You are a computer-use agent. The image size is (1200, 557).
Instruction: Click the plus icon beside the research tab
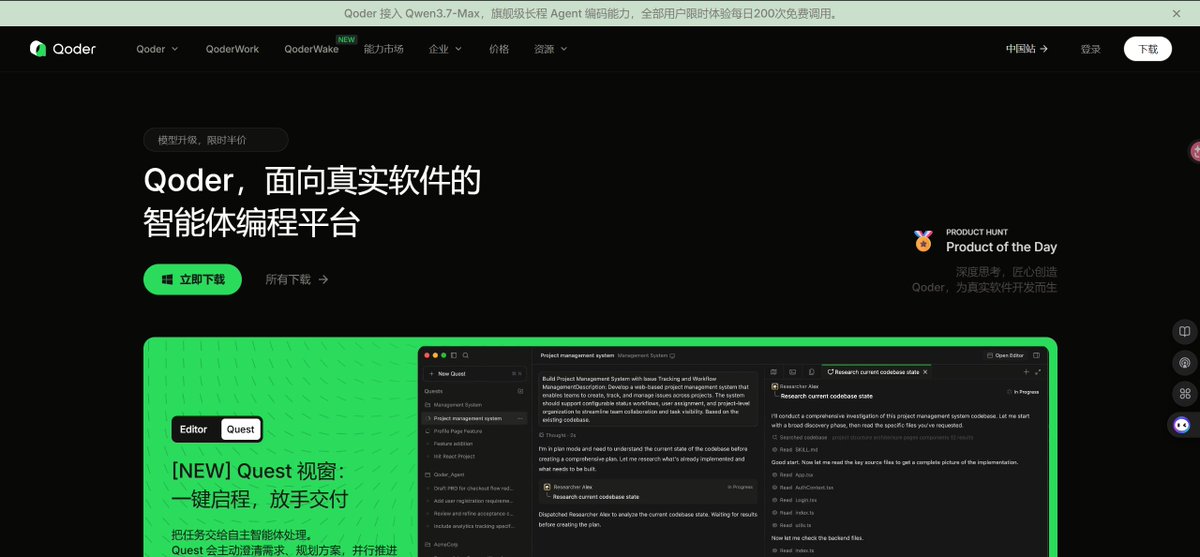pos(1025,371)
